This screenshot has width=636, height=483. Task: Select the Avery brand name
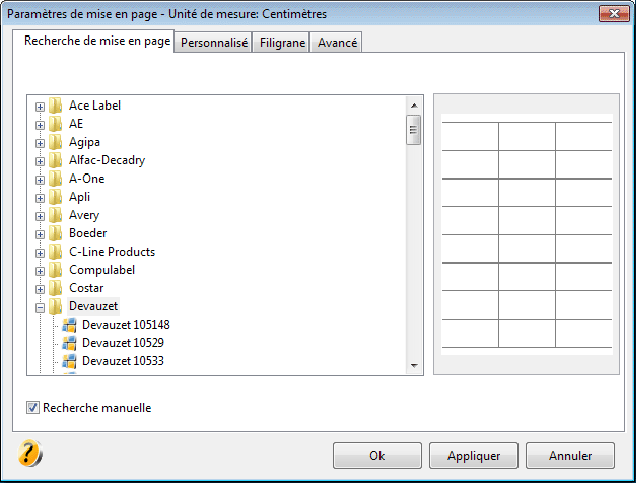point(84,215)
